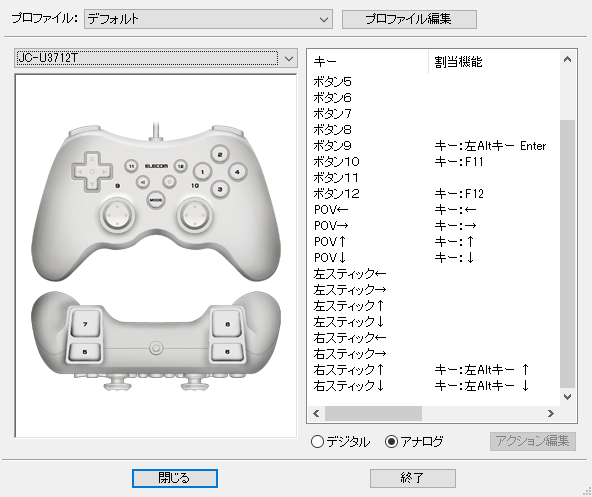Screen dimensions: 592x497
Task: Click the キー:← assignment cell
Action: 455,210
